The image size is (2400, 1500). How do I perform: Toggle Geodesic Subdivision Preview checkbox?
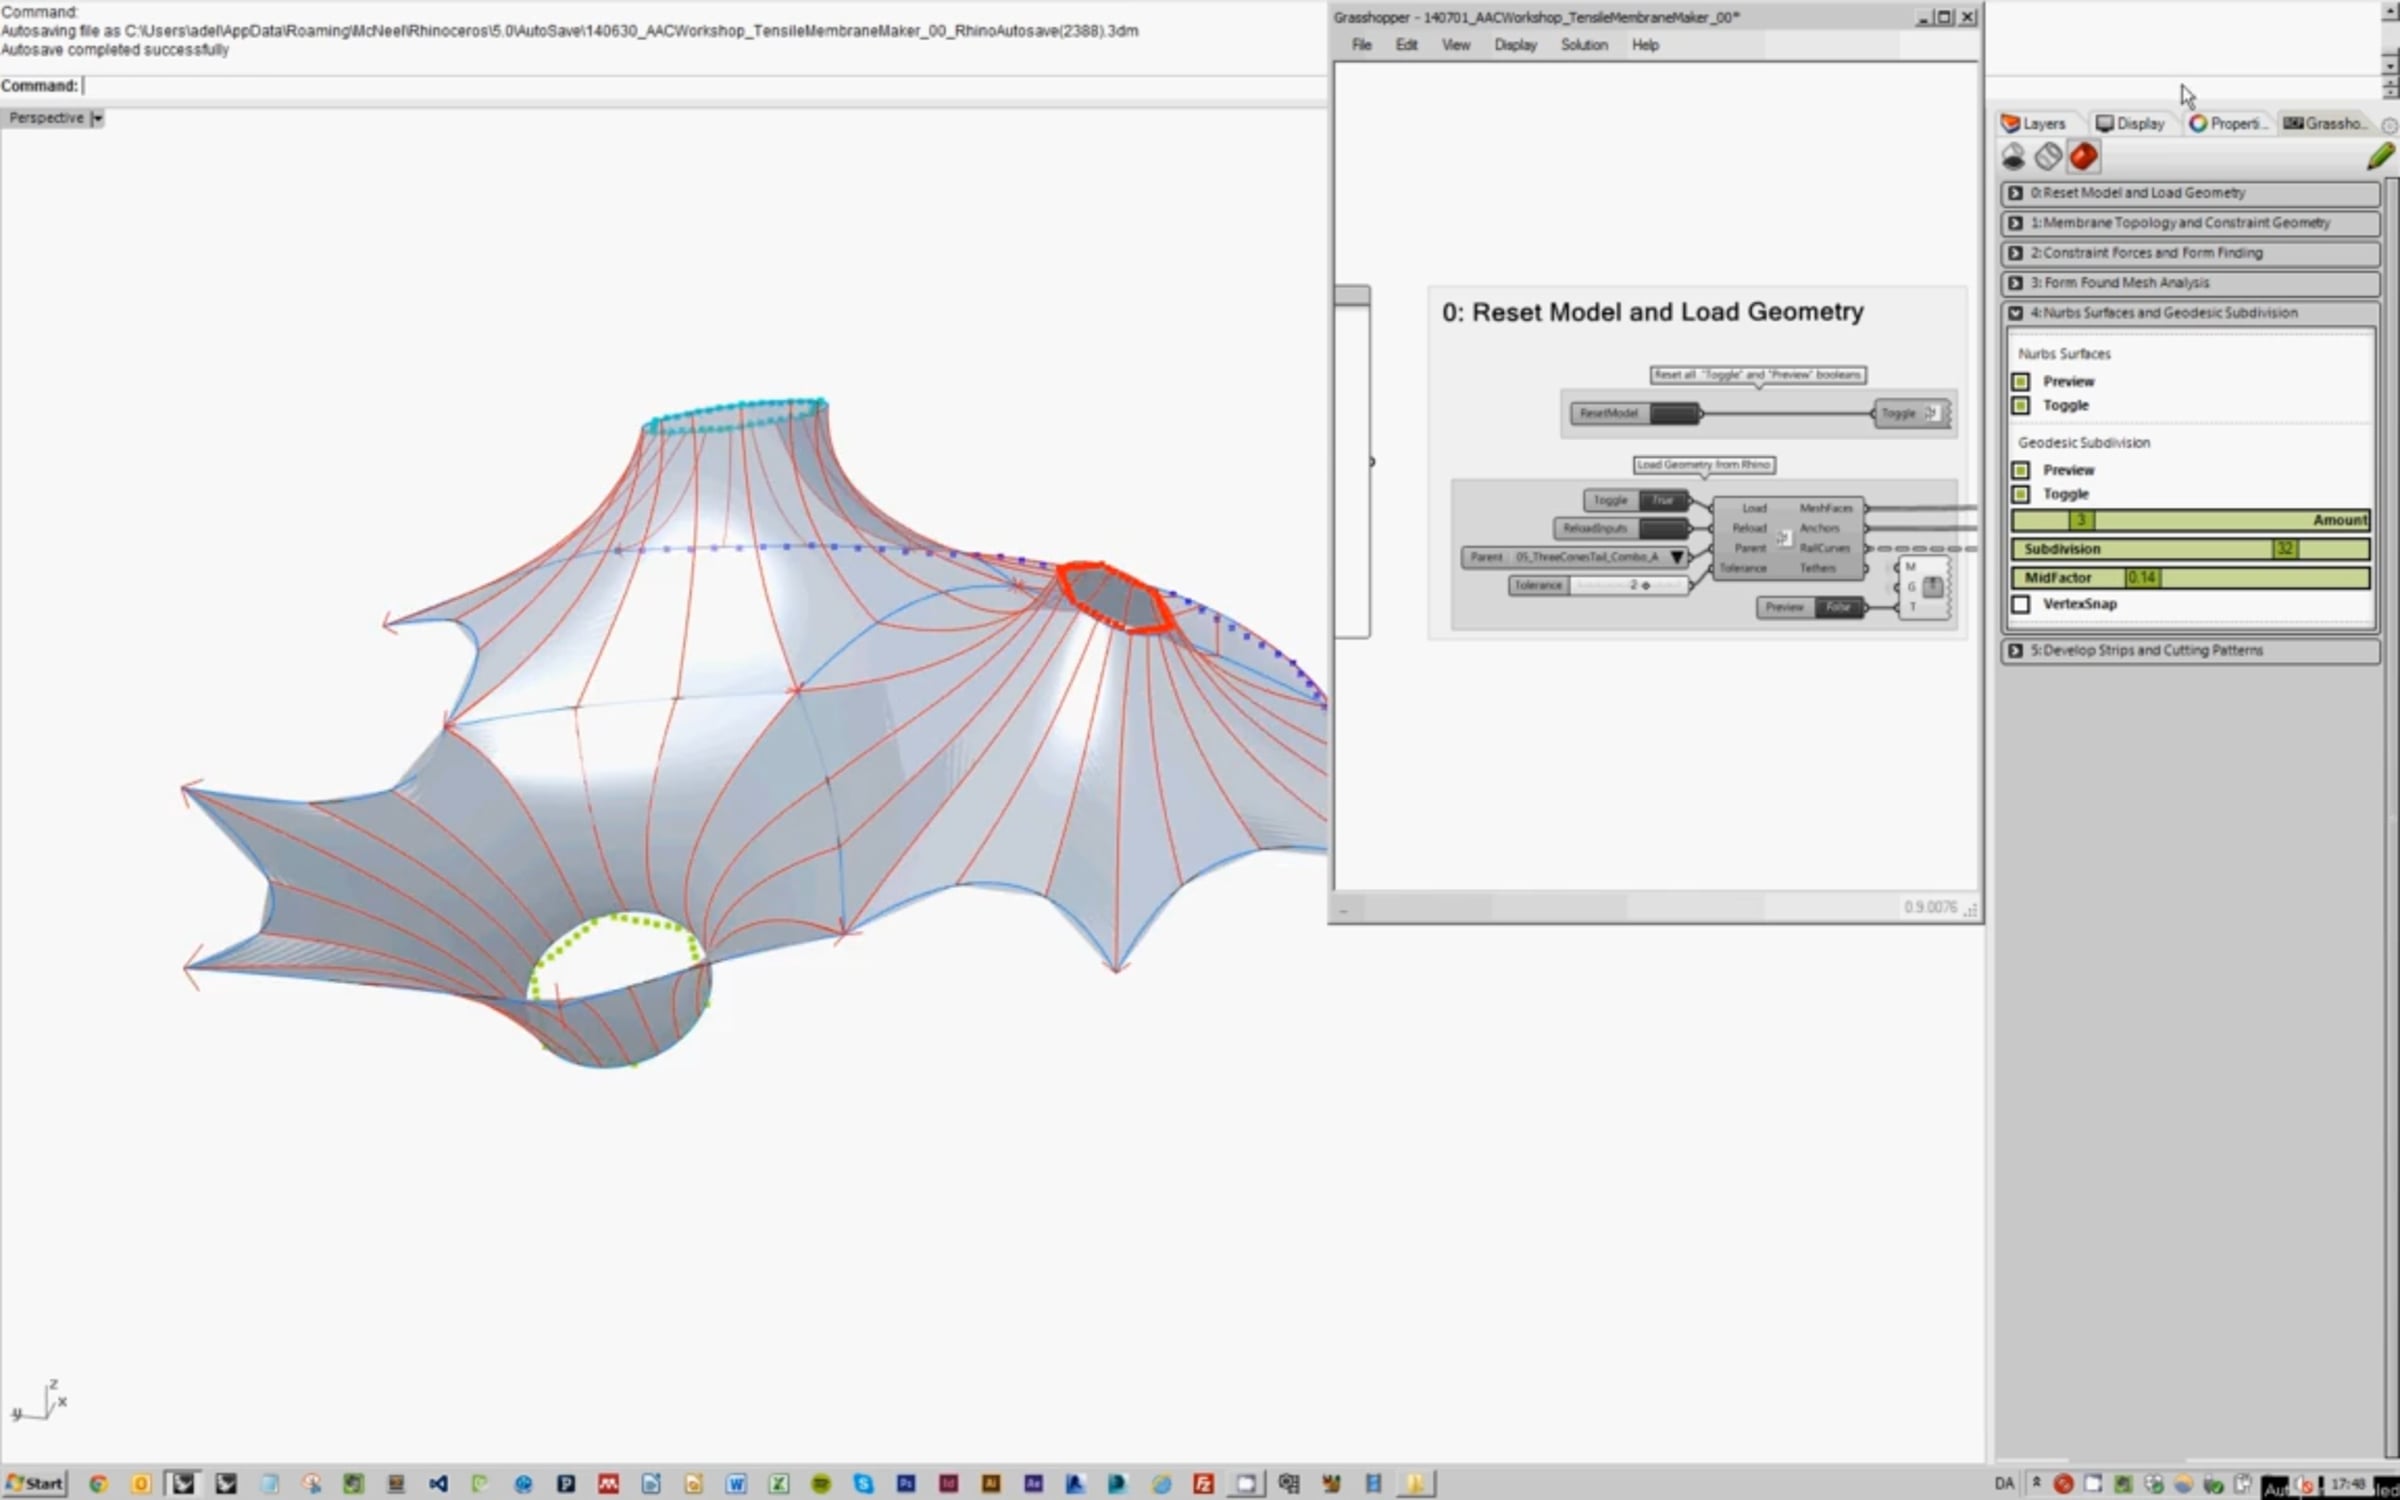coord(2021,470)
